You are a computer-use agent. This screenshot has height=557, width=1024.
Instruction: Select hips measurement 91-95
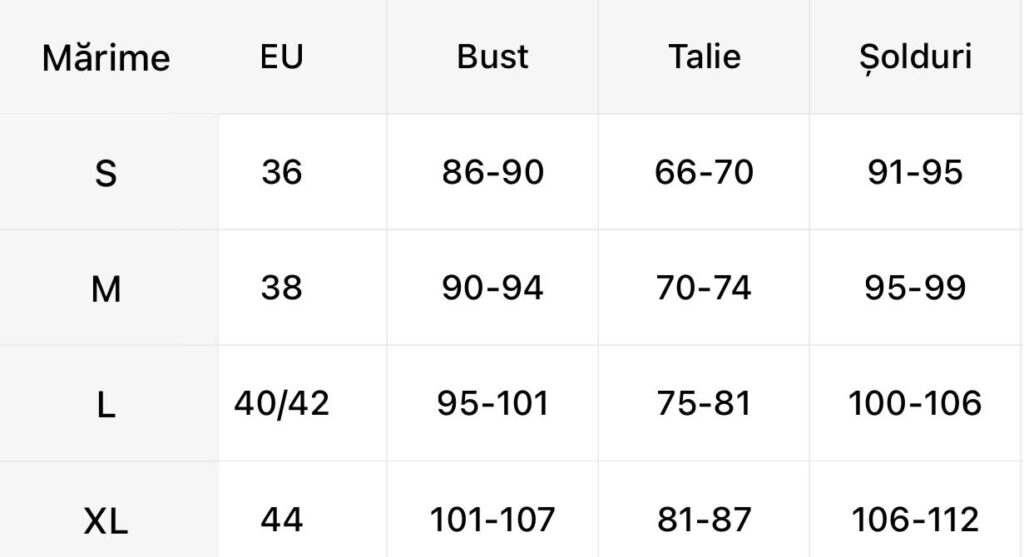pos(916,172)
